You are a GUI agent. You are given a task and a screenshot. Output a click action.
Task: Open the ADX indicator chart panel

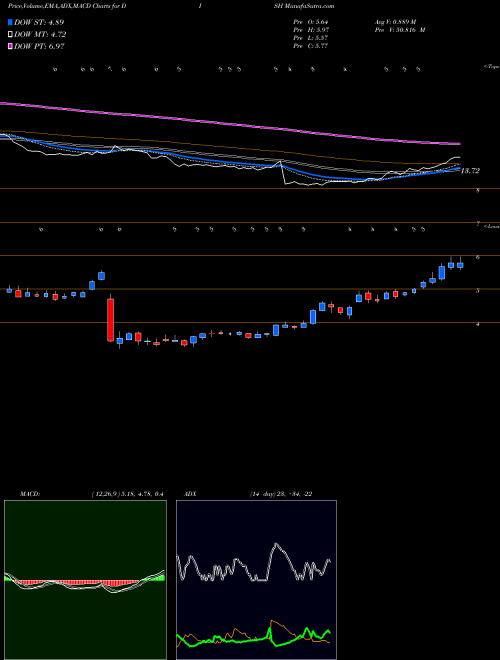(x=256, y=580)
